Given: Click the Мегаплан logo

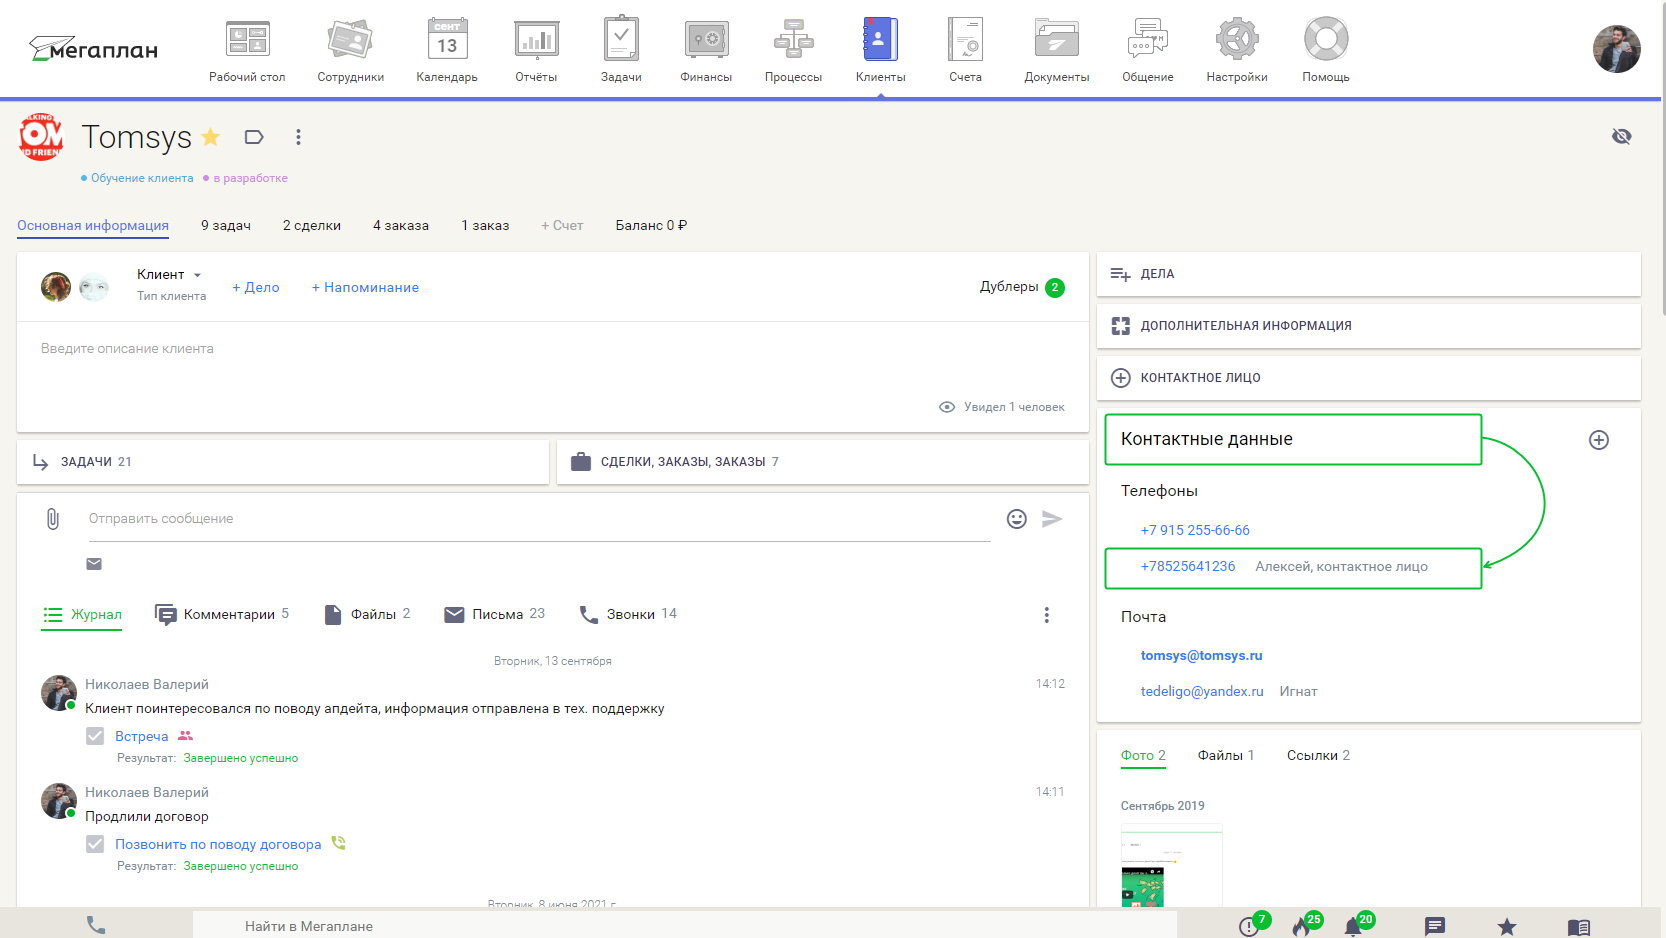Looking at the screenshot, I should coord(94,48).
